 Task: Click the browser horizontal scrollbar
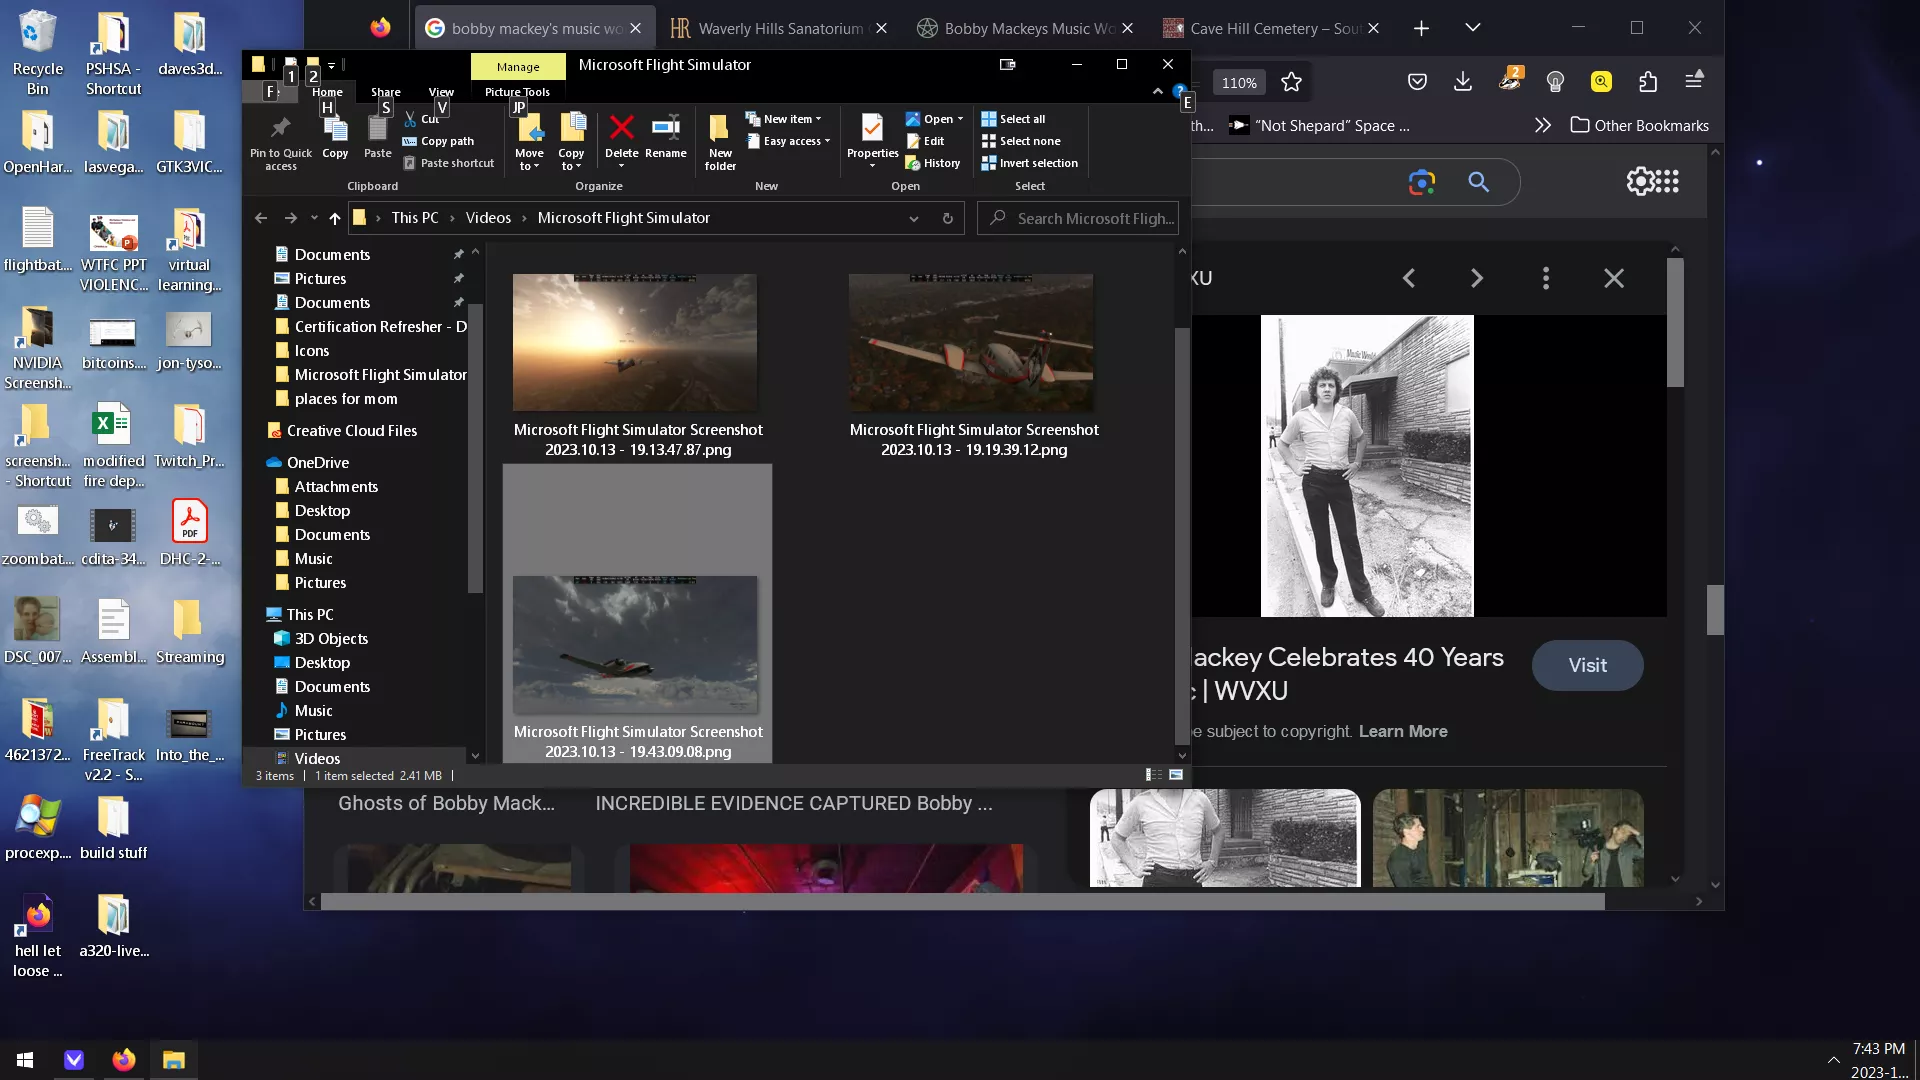tap(962, 902)
